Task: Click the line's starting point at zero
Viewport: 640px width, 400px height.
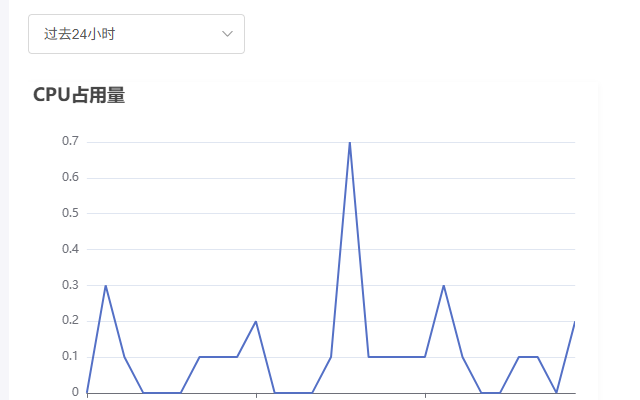Action: [88, 391]
